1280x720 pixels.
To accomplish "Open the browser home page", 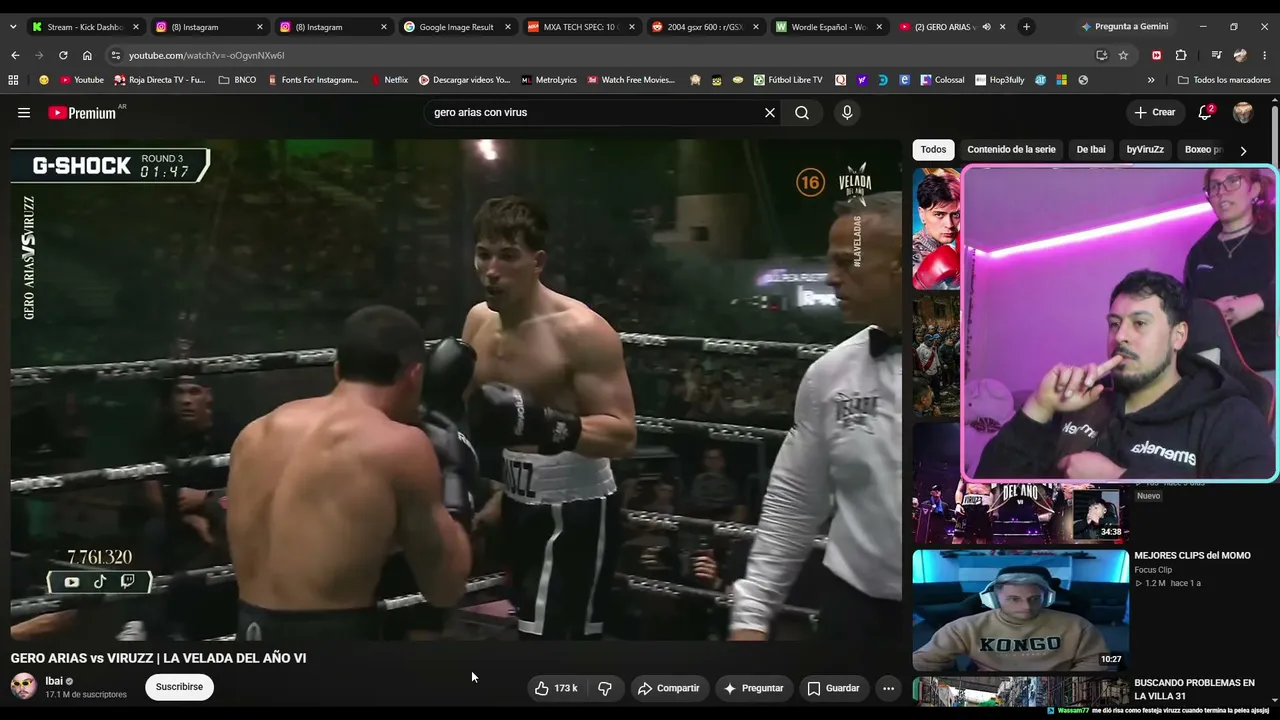I will point(87,55).
